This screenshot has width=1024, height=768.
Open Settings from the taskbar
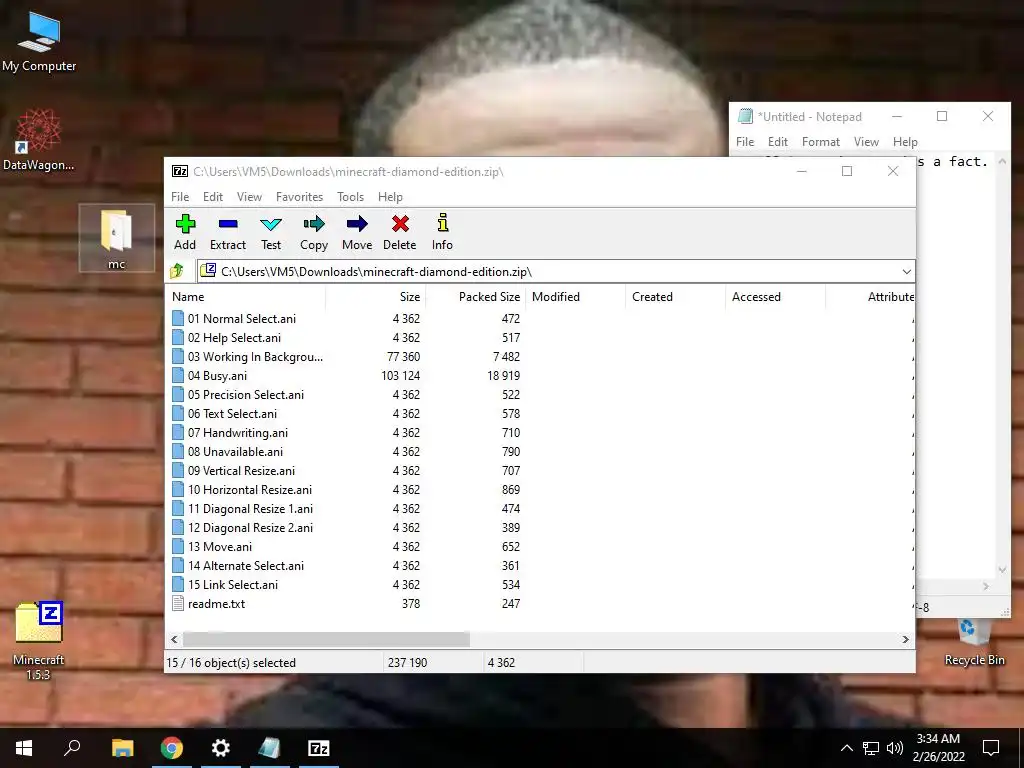point(221,748)
